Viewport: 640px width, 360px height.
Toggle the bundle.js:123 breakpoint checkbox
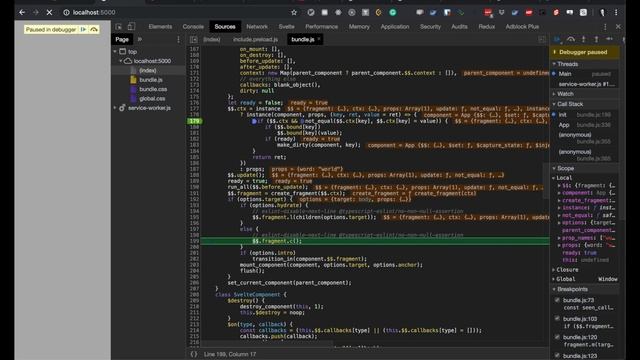pyautogui.click(x=557, y=356)
